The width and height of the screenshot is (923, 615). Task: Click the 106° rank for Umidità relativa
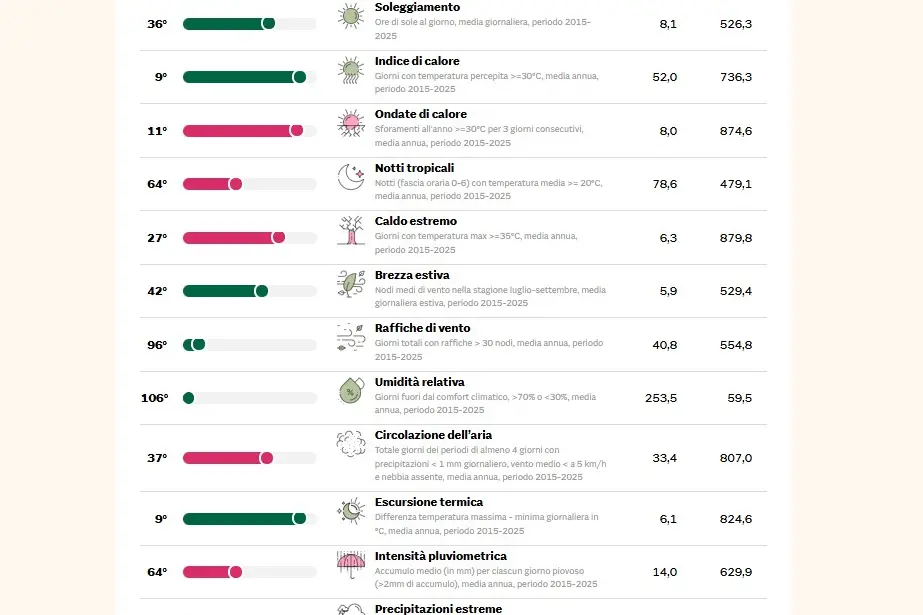[x=154, y=398]
